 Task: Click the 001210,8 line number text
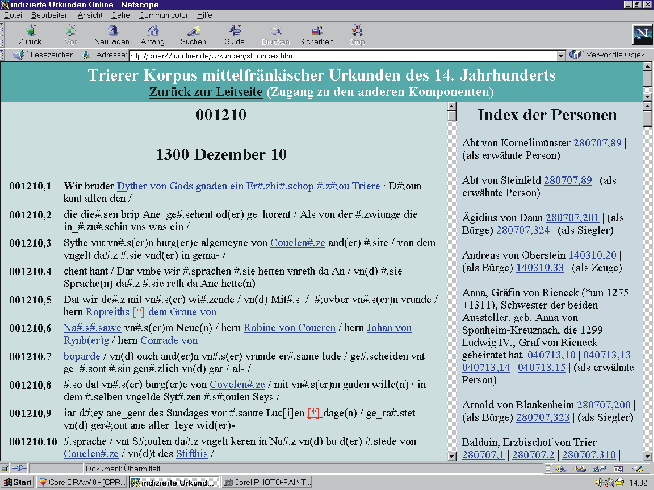[30, 384]
